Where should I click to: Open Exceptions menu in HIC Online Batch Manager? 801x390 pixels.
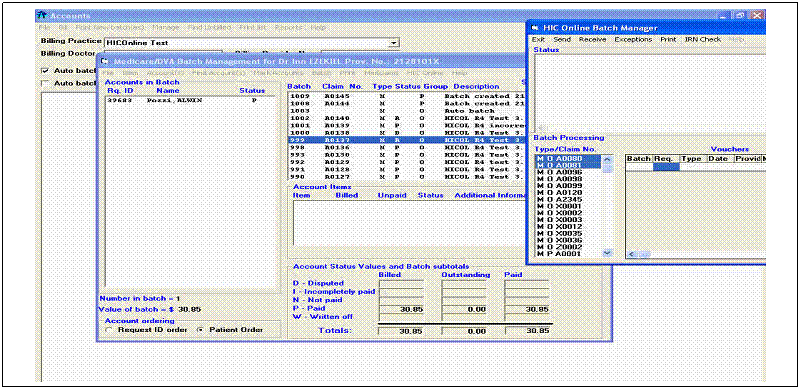(x=633, y=39)
